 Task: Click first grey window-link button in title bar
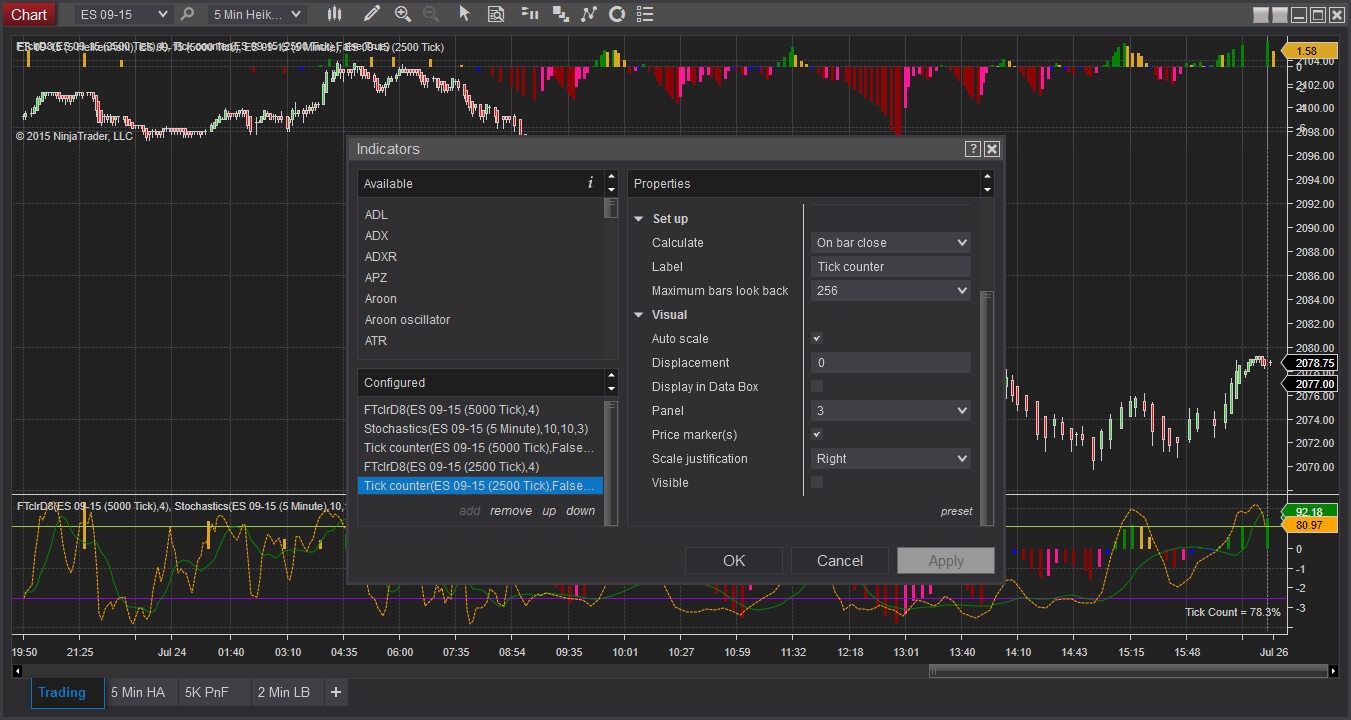pos(1261,15)
